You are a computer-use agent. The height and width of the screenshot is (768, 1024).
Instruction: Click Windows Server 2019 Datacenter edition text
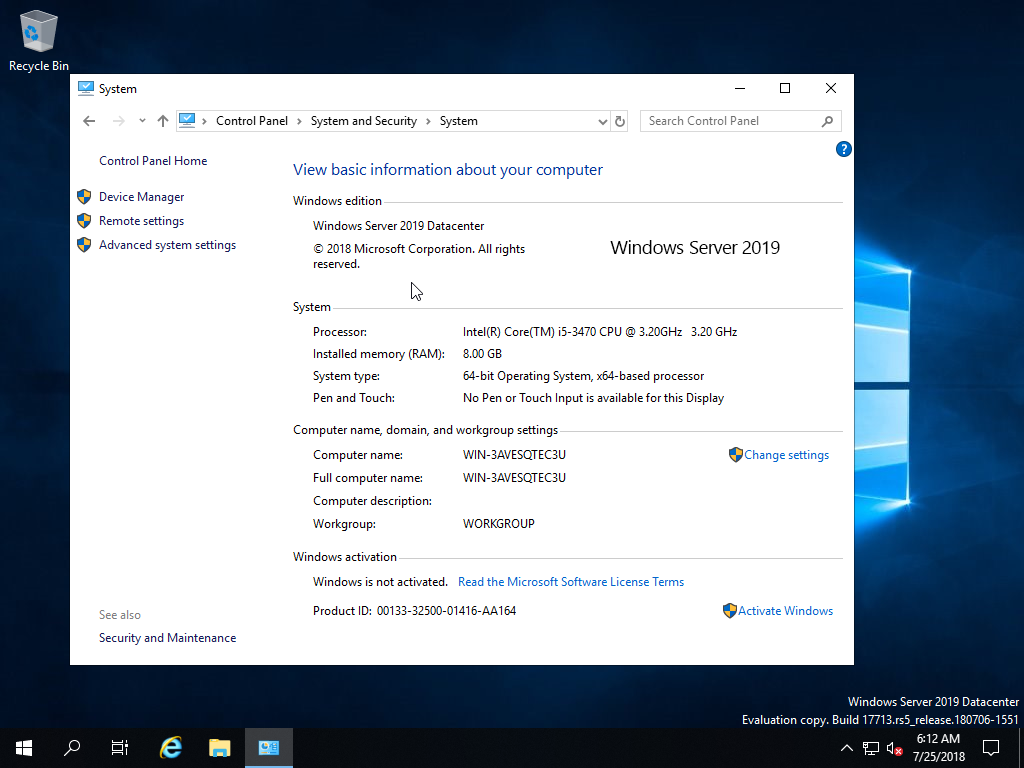point(398,226)
